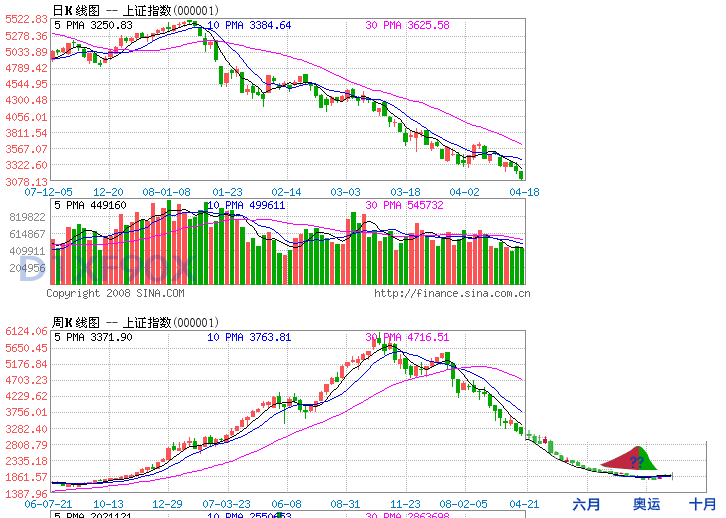This screenshot has width=726, height=518.
Task: Select the volume 5 PMA 449160 label
Action: [x=90, y=205]
